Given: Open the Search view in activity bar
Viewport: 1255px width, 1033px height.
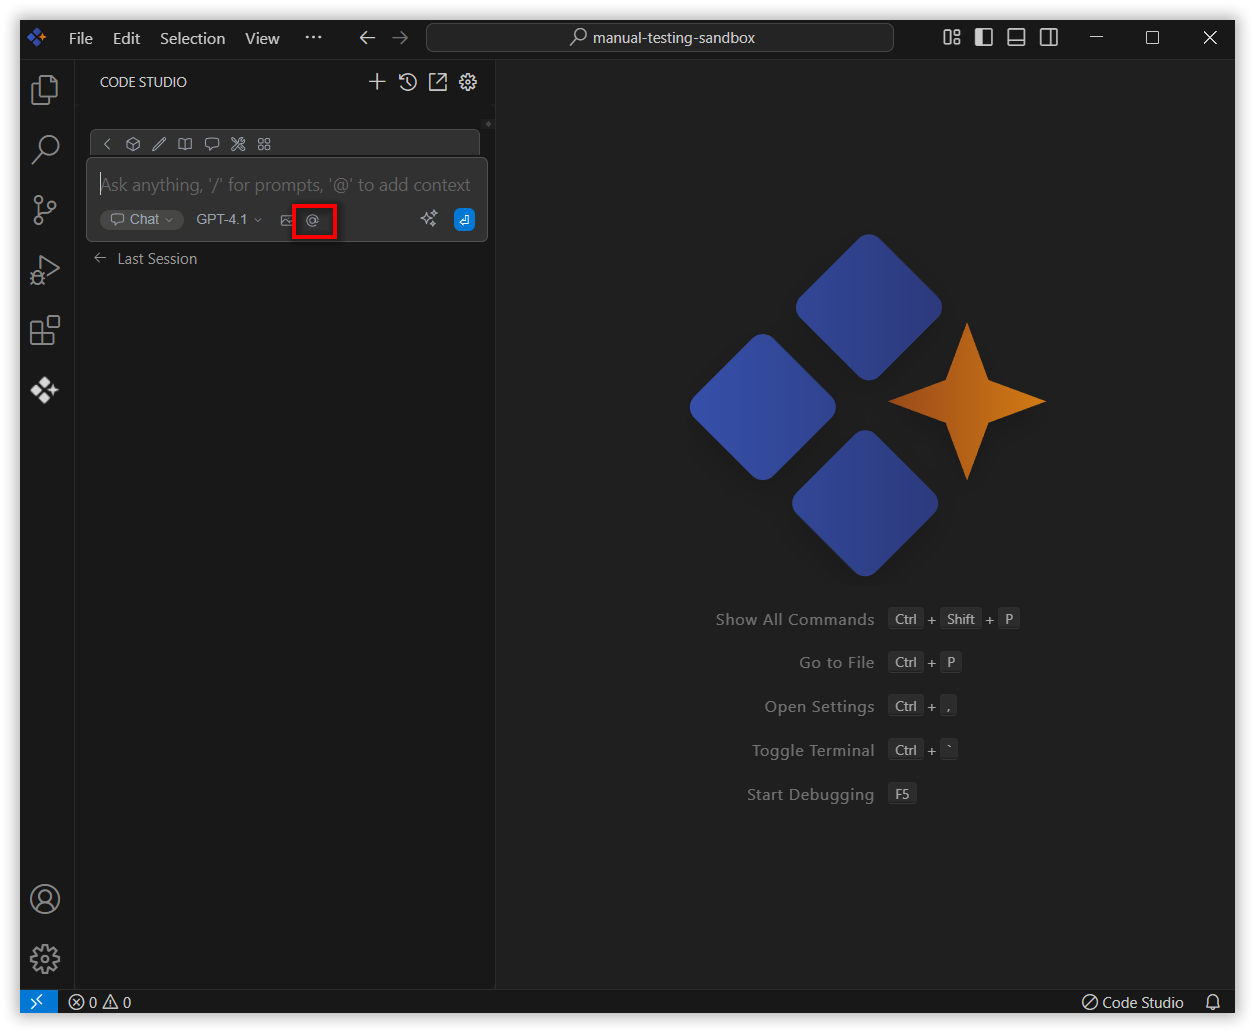Looking at the screenshot, I should 45,150.
